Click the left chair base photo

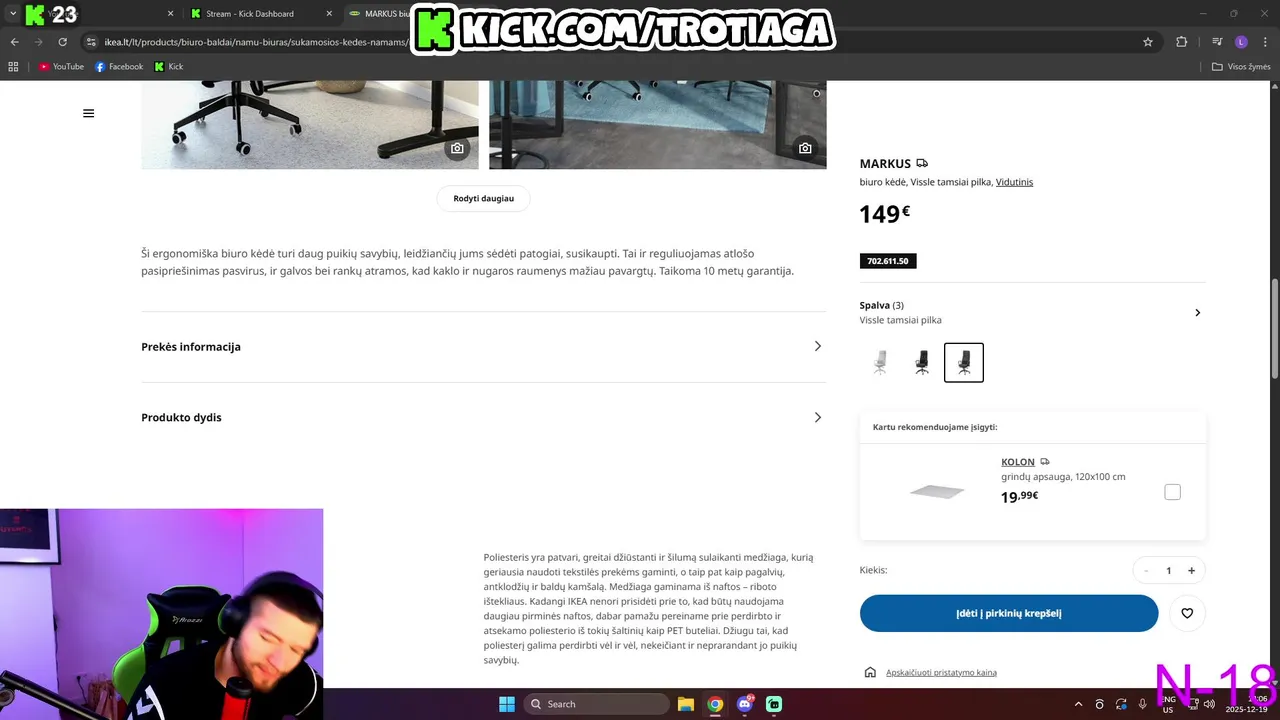[x=310, y=125]
